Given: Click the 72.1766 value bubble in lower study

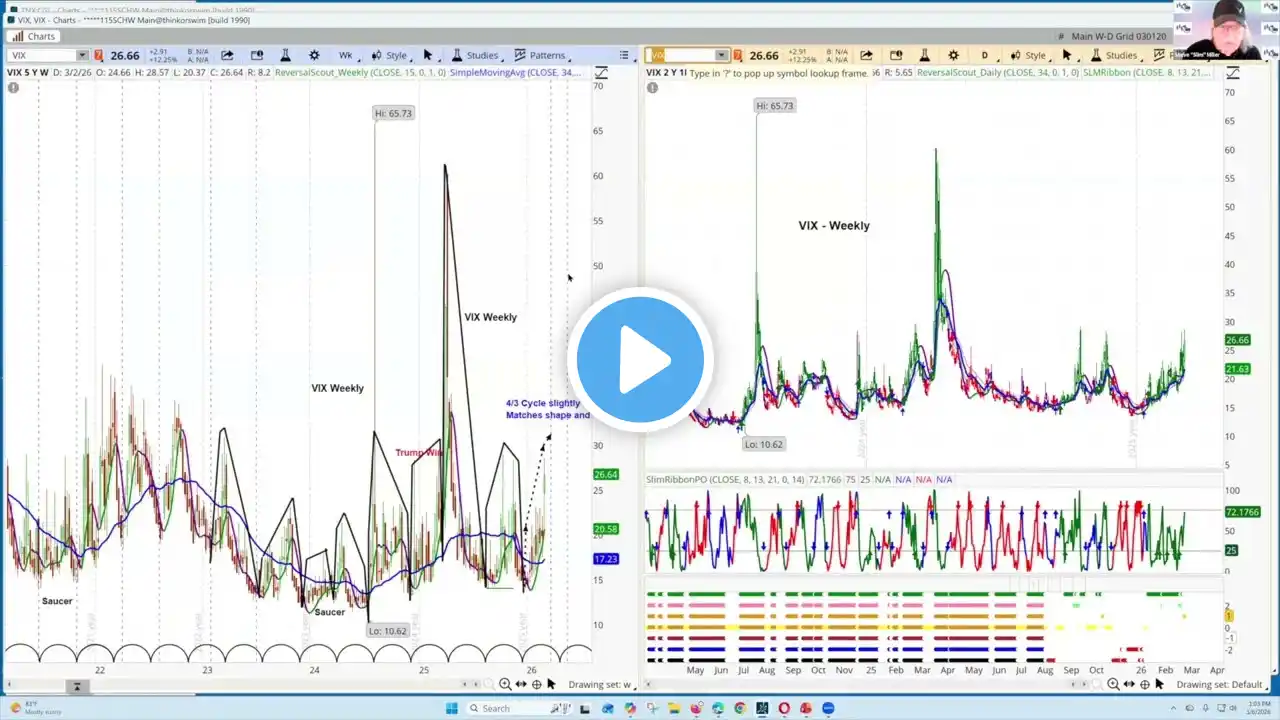Looking at the screenshot, I should click(1241, 512).
